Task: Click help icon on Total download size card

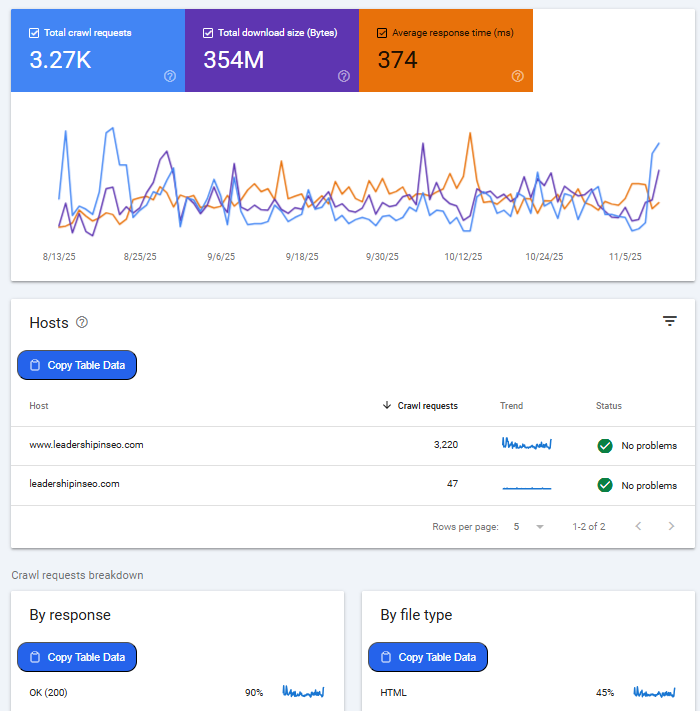Action: pyautogui.click(x=344, y=76)
